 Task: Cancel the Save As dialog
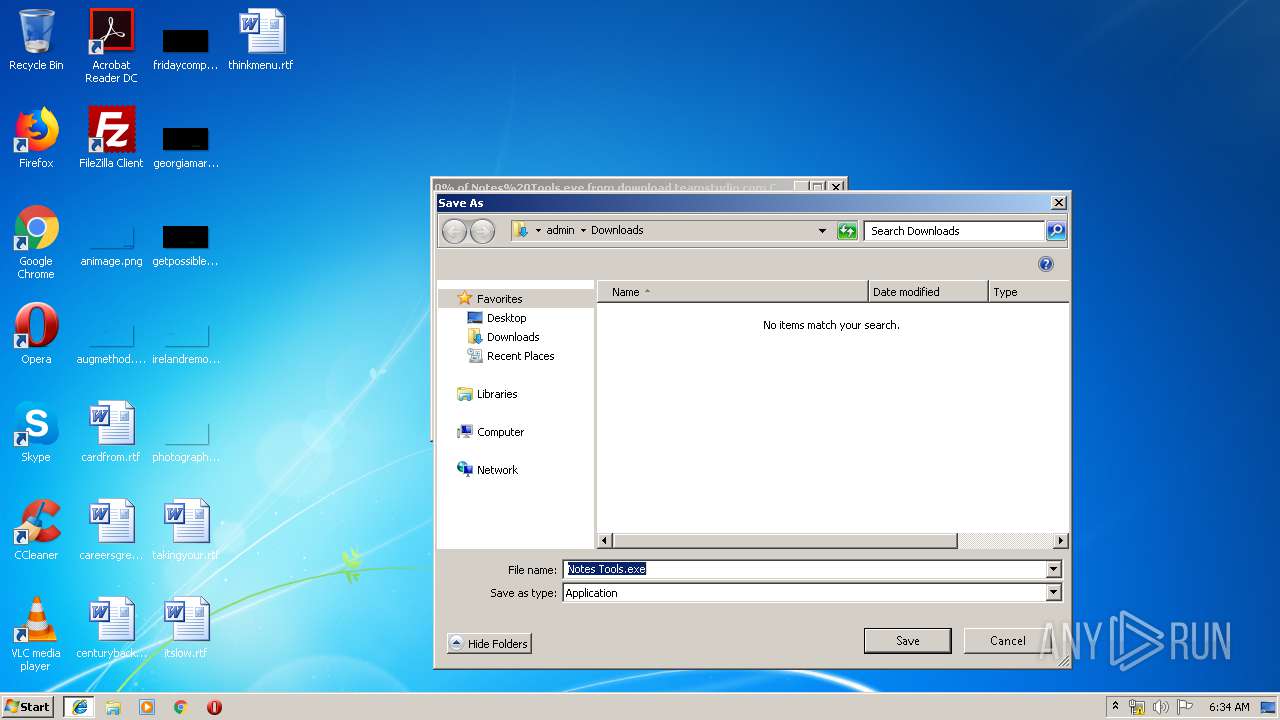pos(1008,641)
